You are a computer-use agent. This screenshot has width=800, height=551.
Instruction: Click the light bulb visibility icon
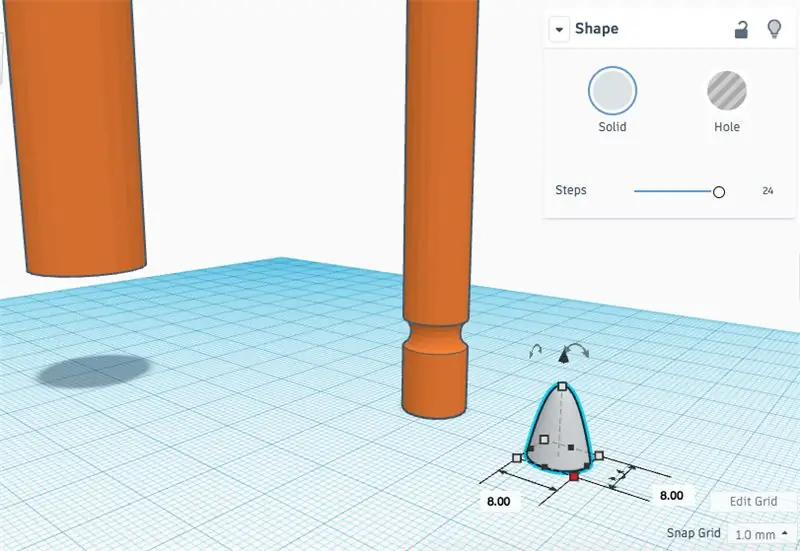[774, 29]
